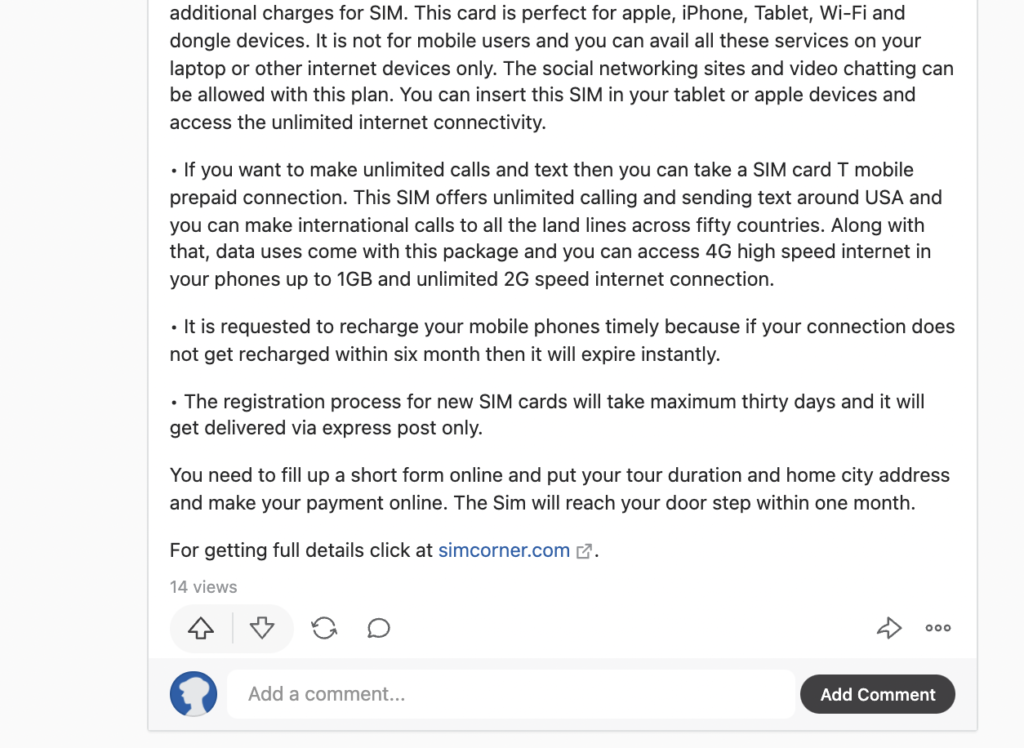Click the Add Comment button

(x=878, y=694)
